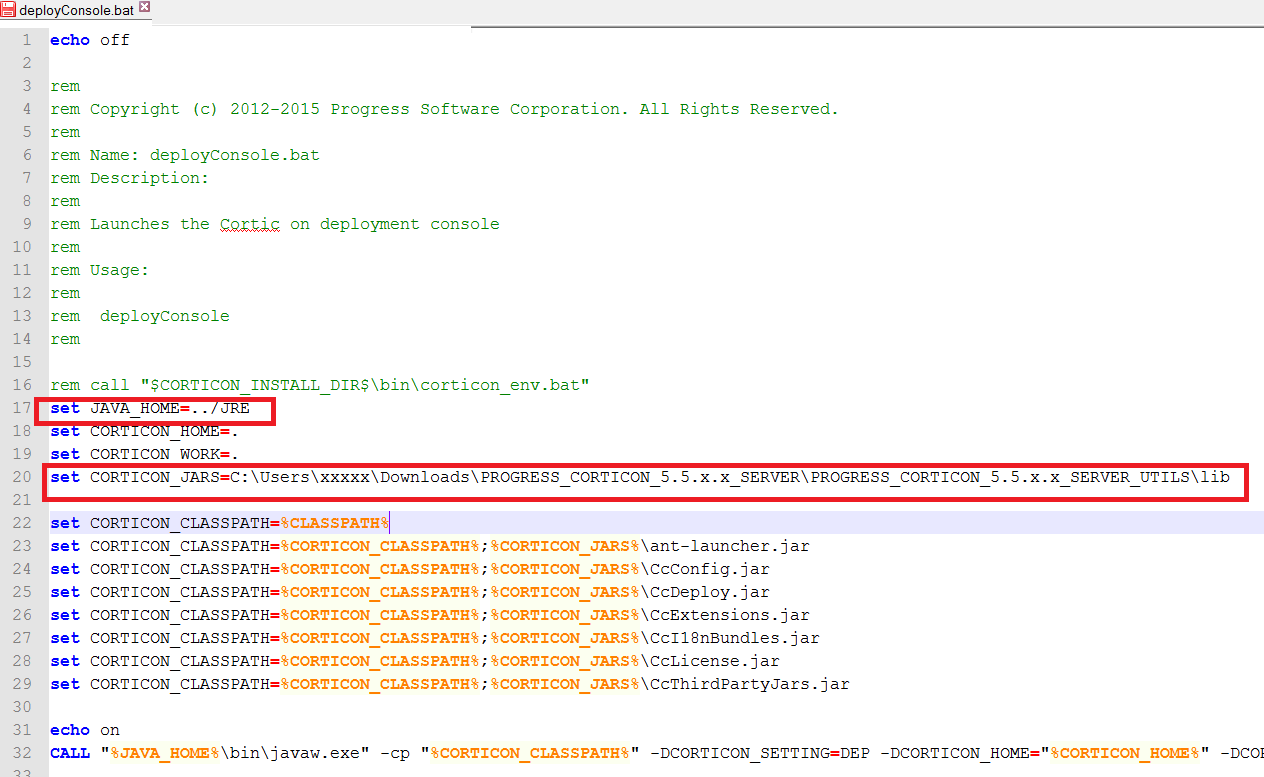The height and width of the screenshot is (777, 1264).
Task: Click 'Launches the' comment text on line 9
Action: click(150, 224)
